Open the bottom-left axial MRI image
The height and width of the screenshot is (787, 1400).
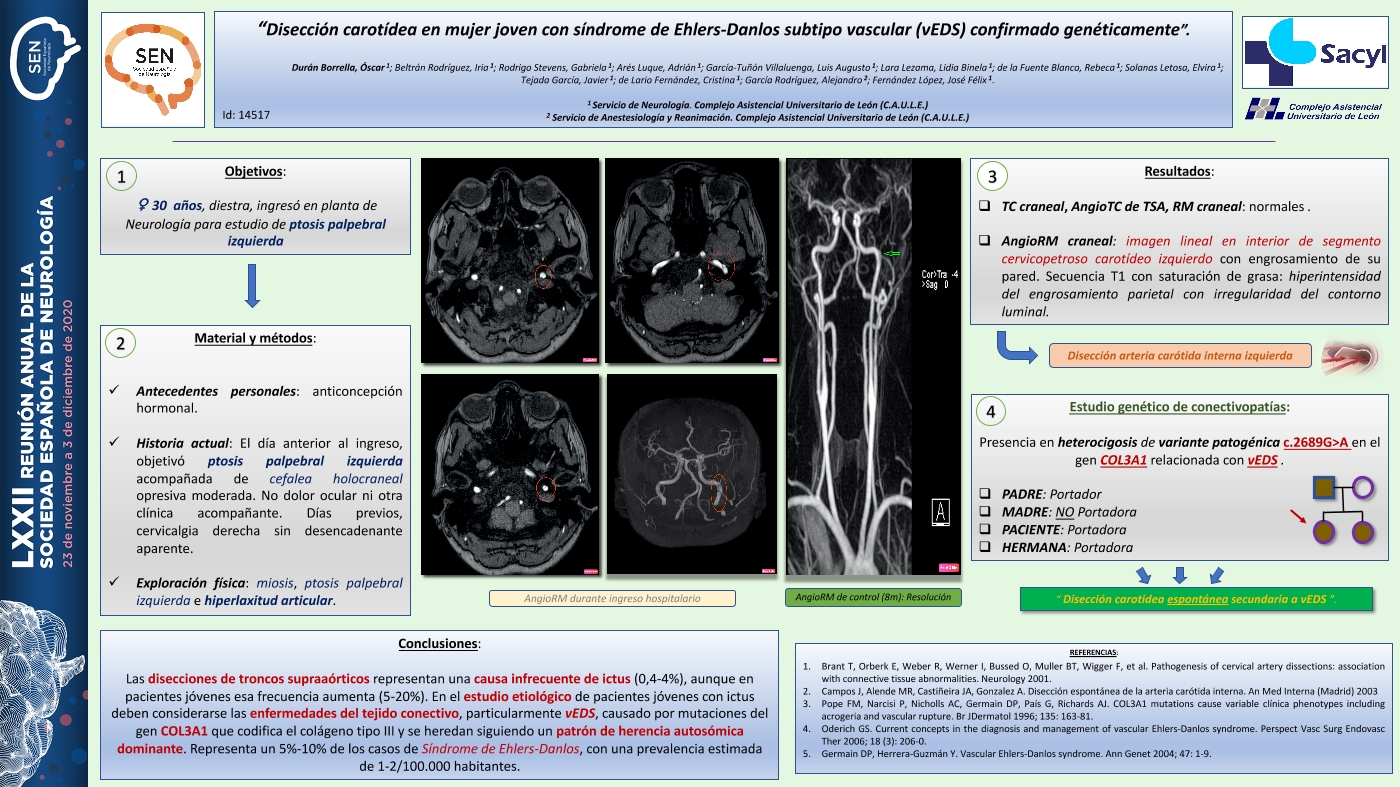coord(510,474)
